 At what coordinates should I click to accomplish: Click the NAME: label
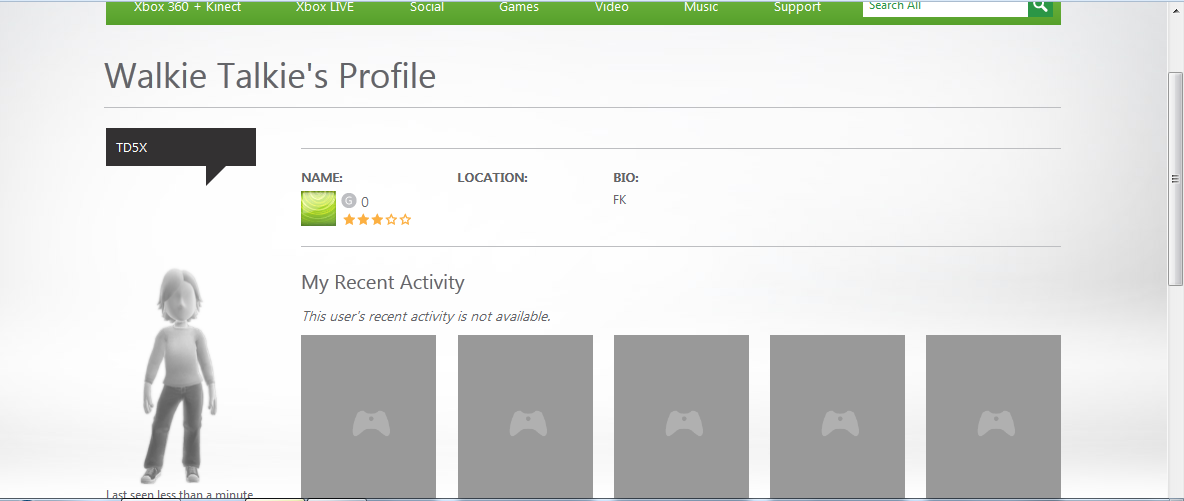(x=322, y=178)
